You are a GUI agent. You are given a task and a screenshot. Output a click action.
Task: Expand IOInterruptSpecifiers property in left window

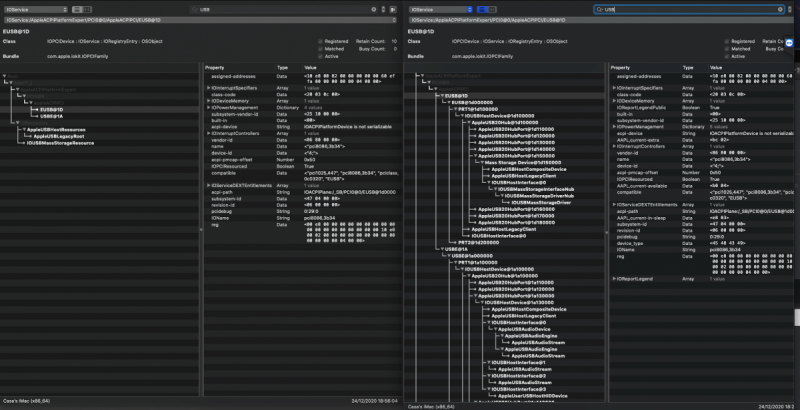point(208,88)
